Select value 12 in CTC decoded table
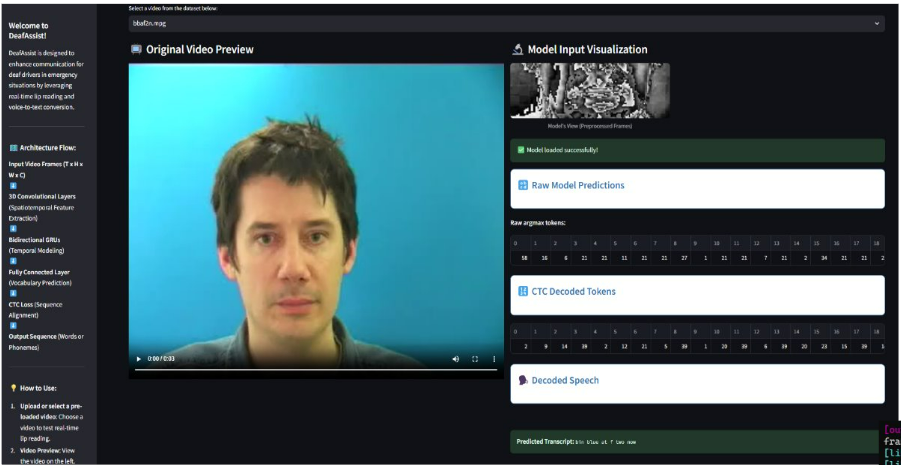Screen dimensions: 901x465 [624, 347]
